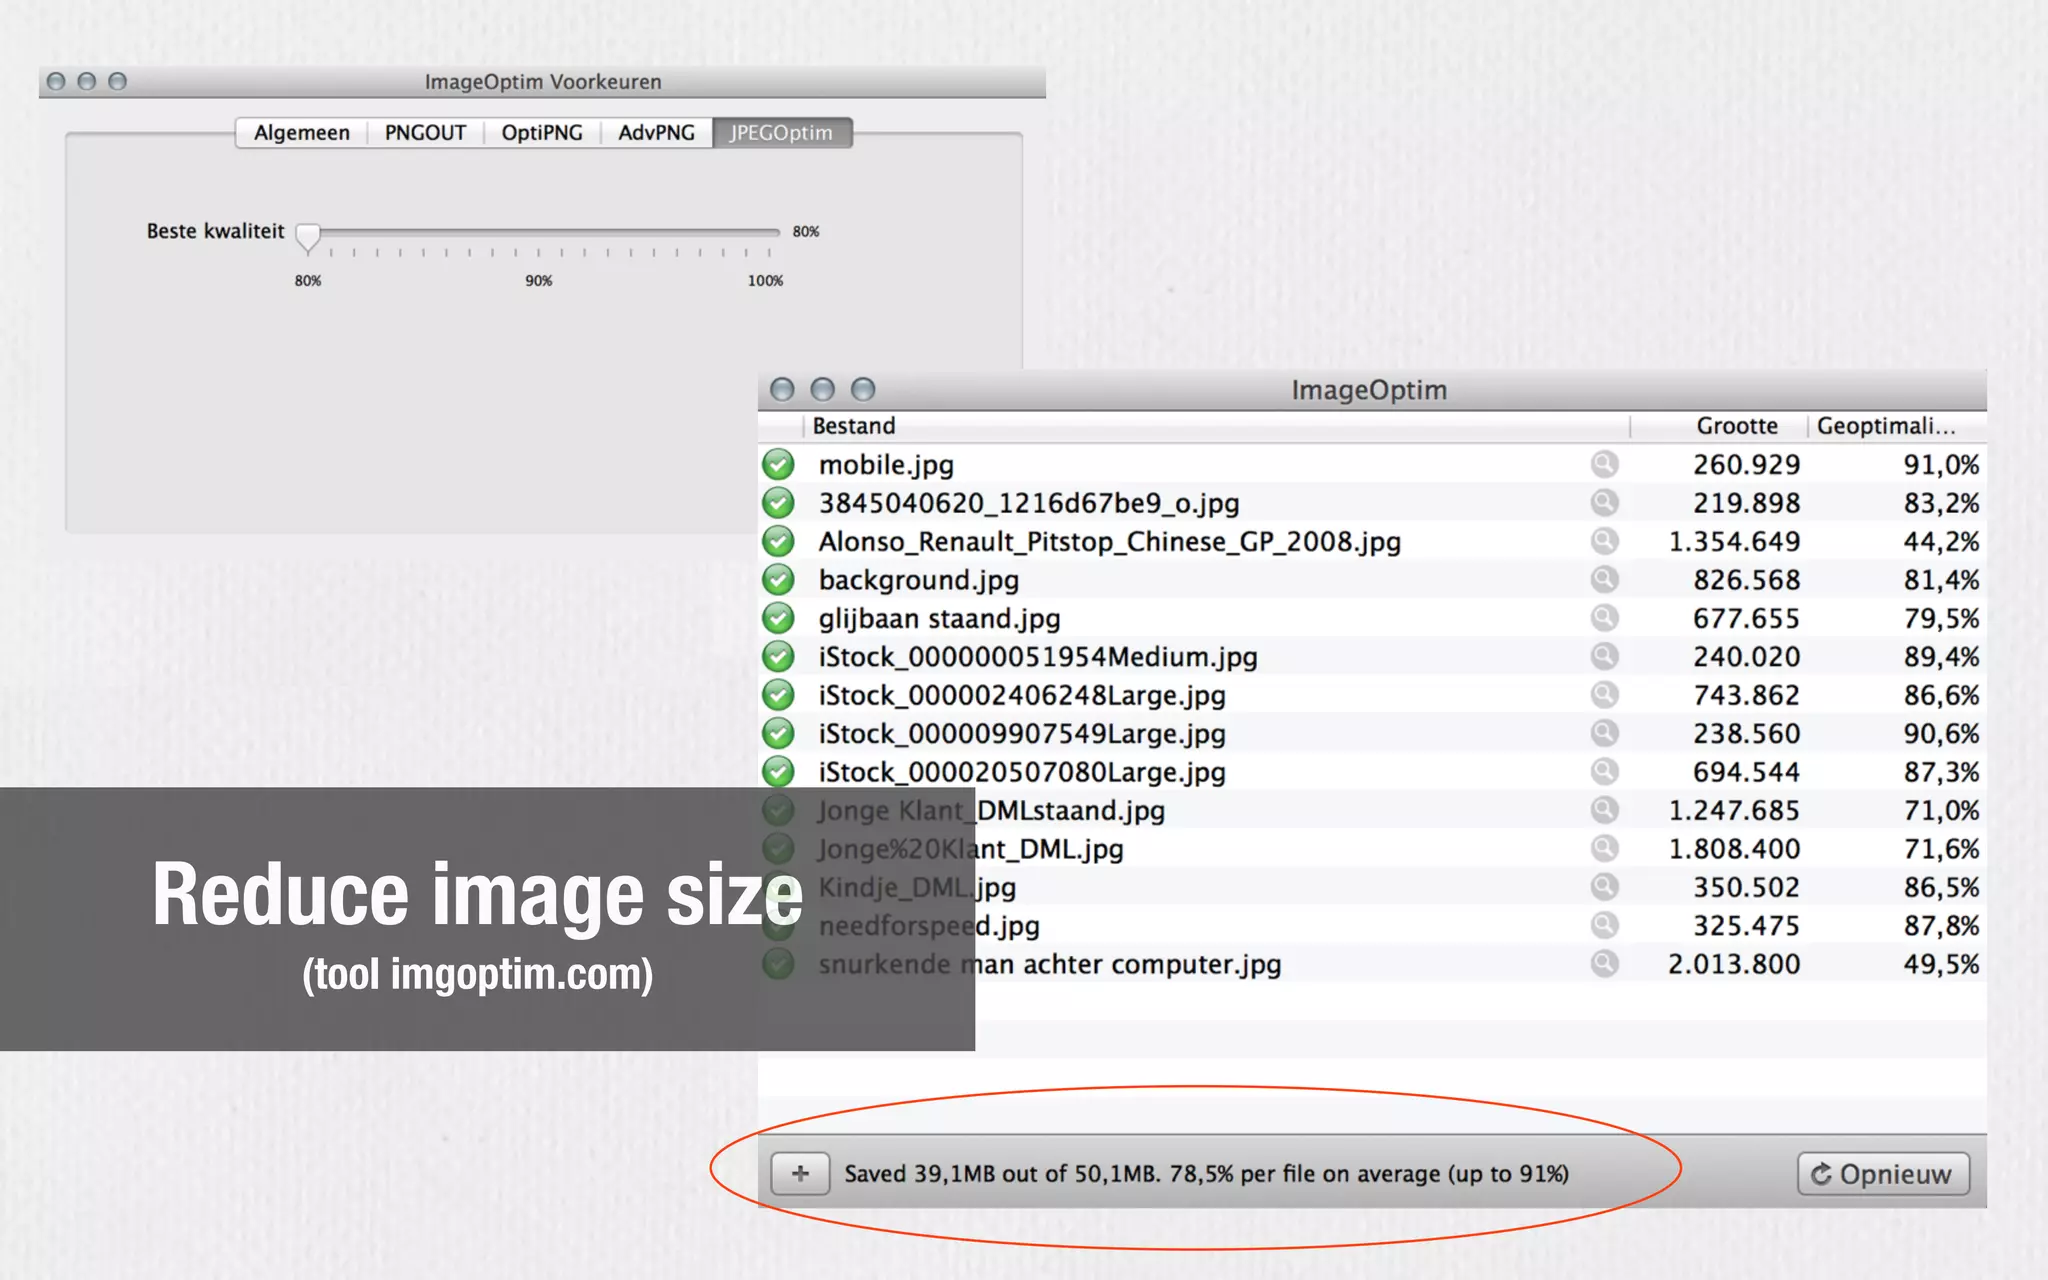The width and height of the screenshot is (2048, 1280).
Task: Click magnifier icon for Jonge%20Klant_DML.jpg
Action: tap(1604, 848)
